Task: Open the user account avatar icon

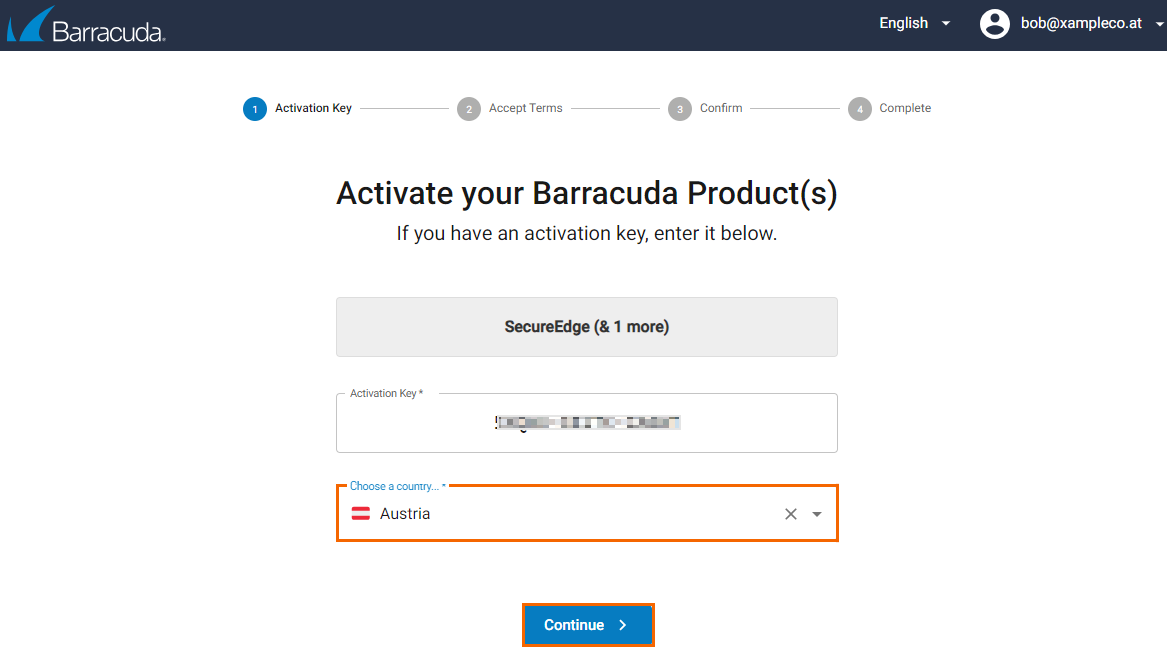Action: 994,24
